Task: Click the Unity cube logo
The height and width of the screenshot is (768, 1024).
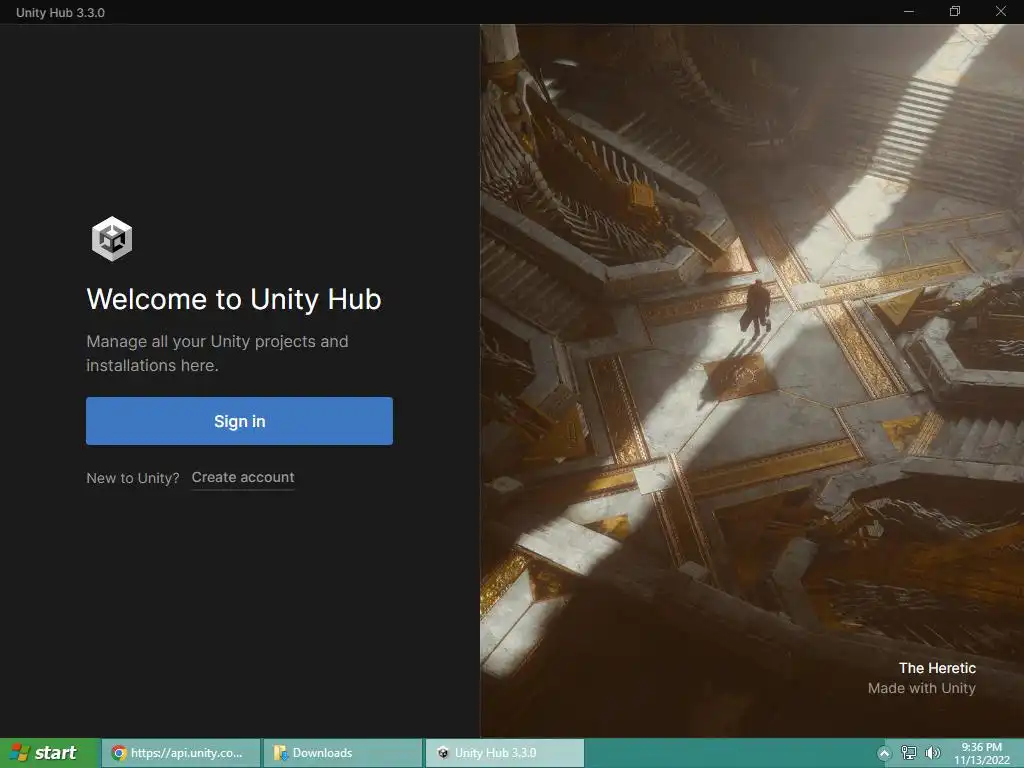Action: (x=112, y=239)
